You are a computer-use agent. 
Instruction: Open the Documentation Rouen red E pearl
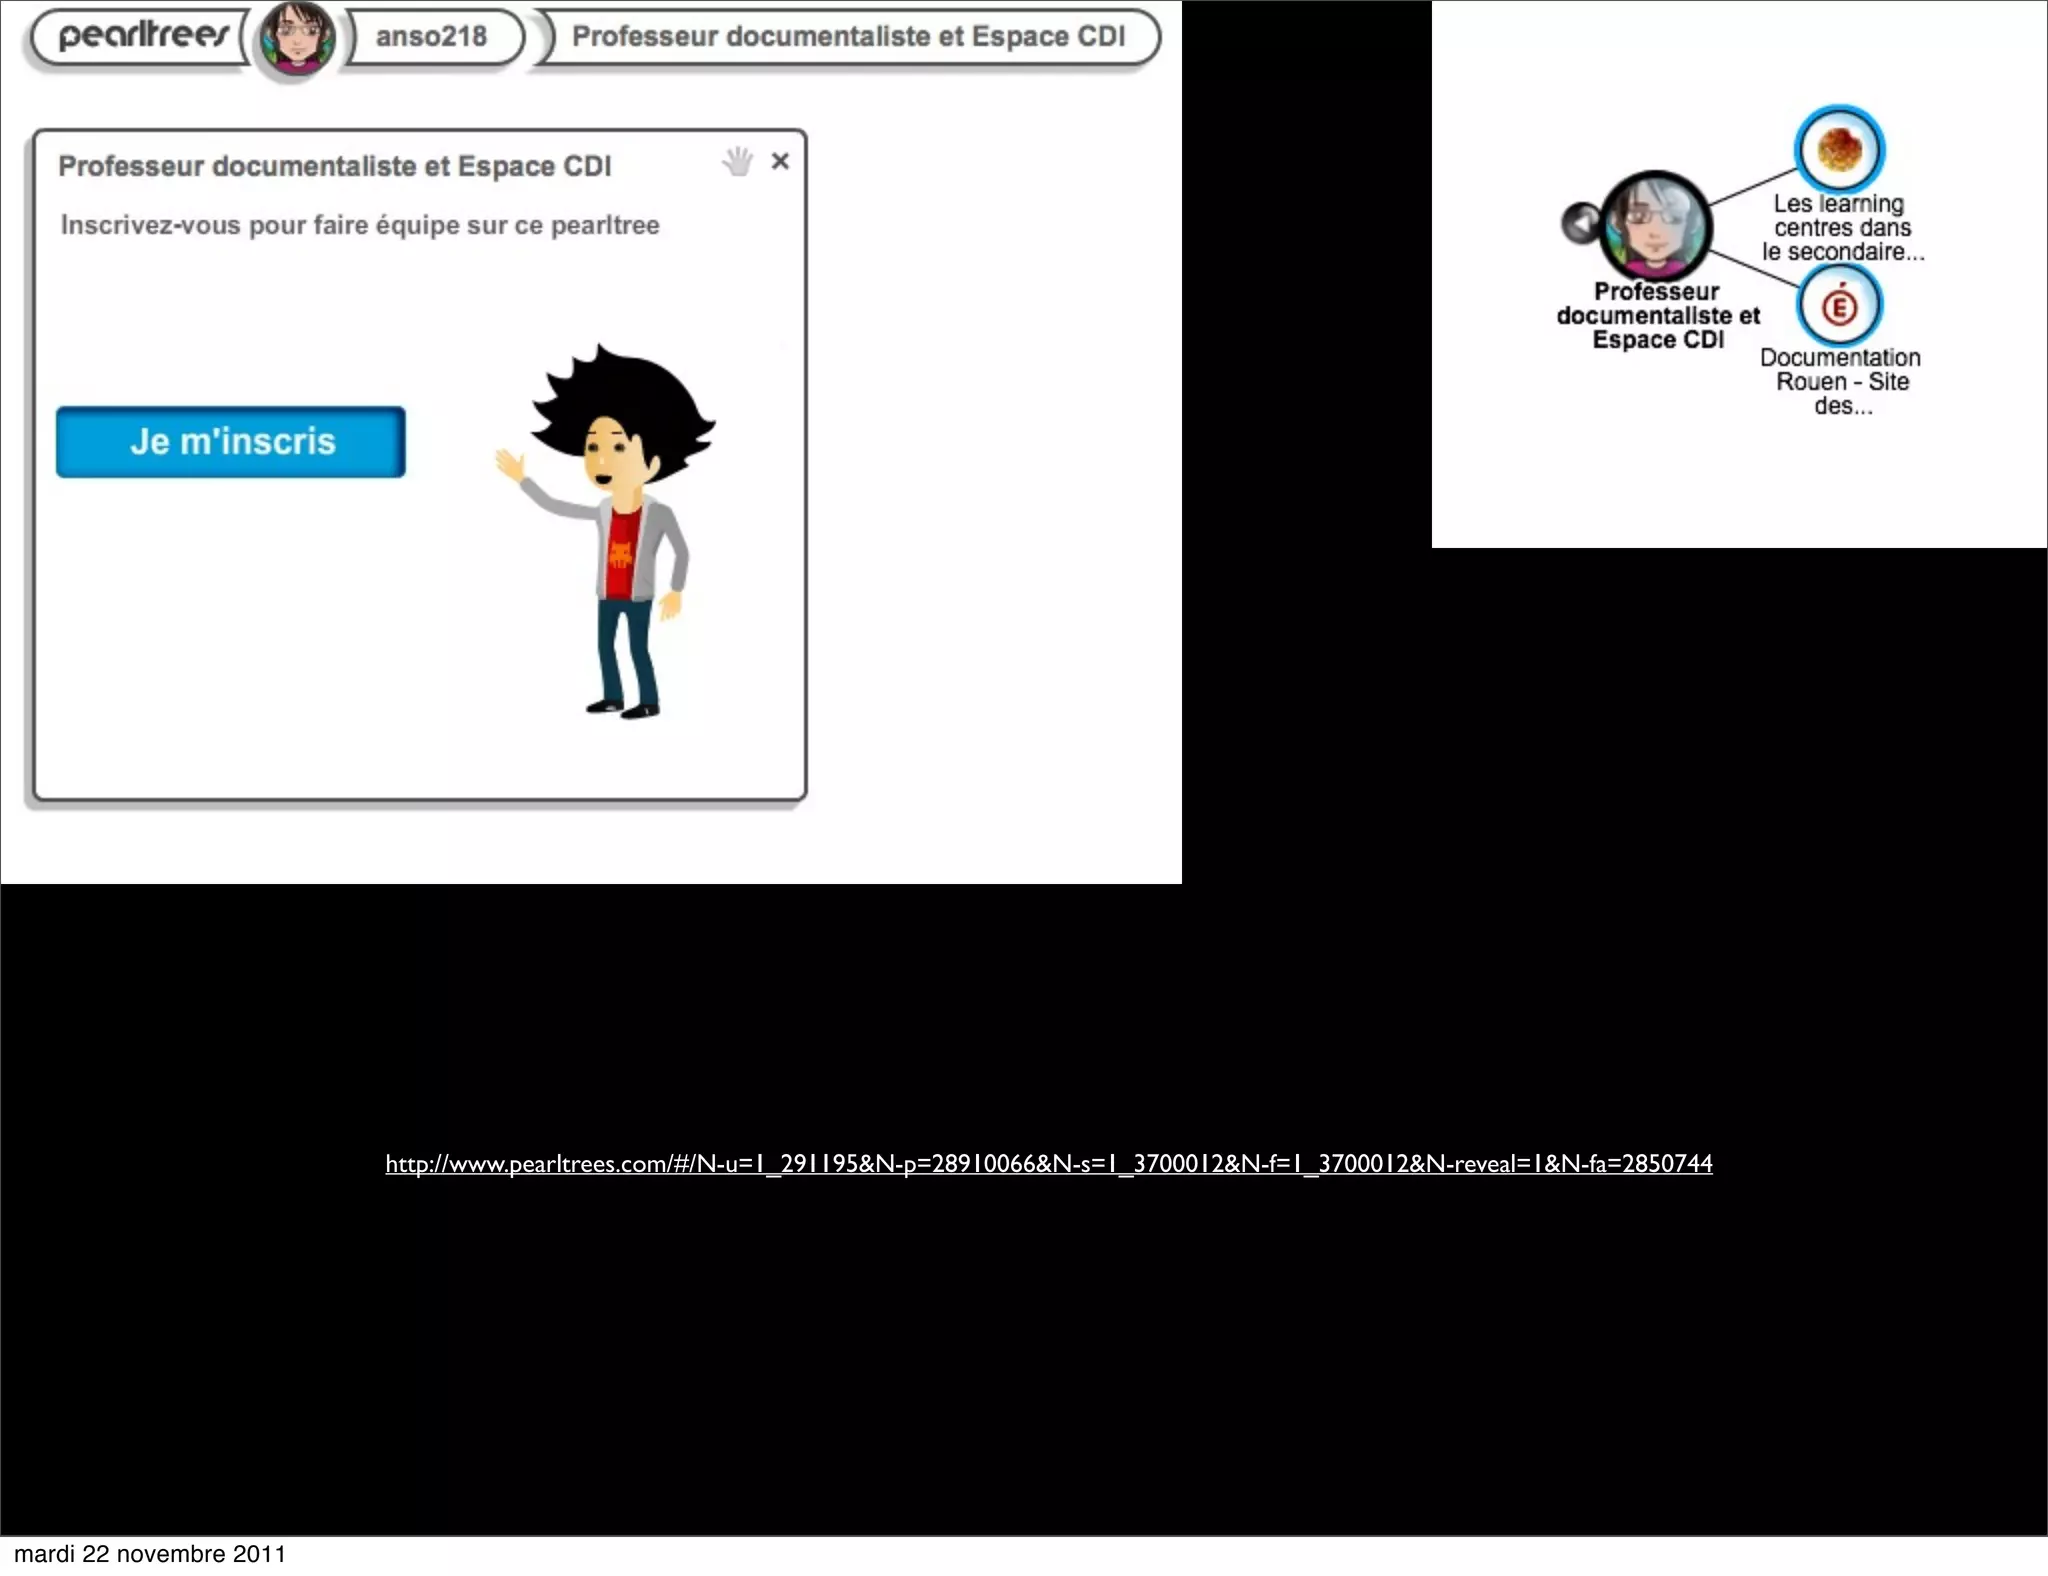(x=1839, y=307)
